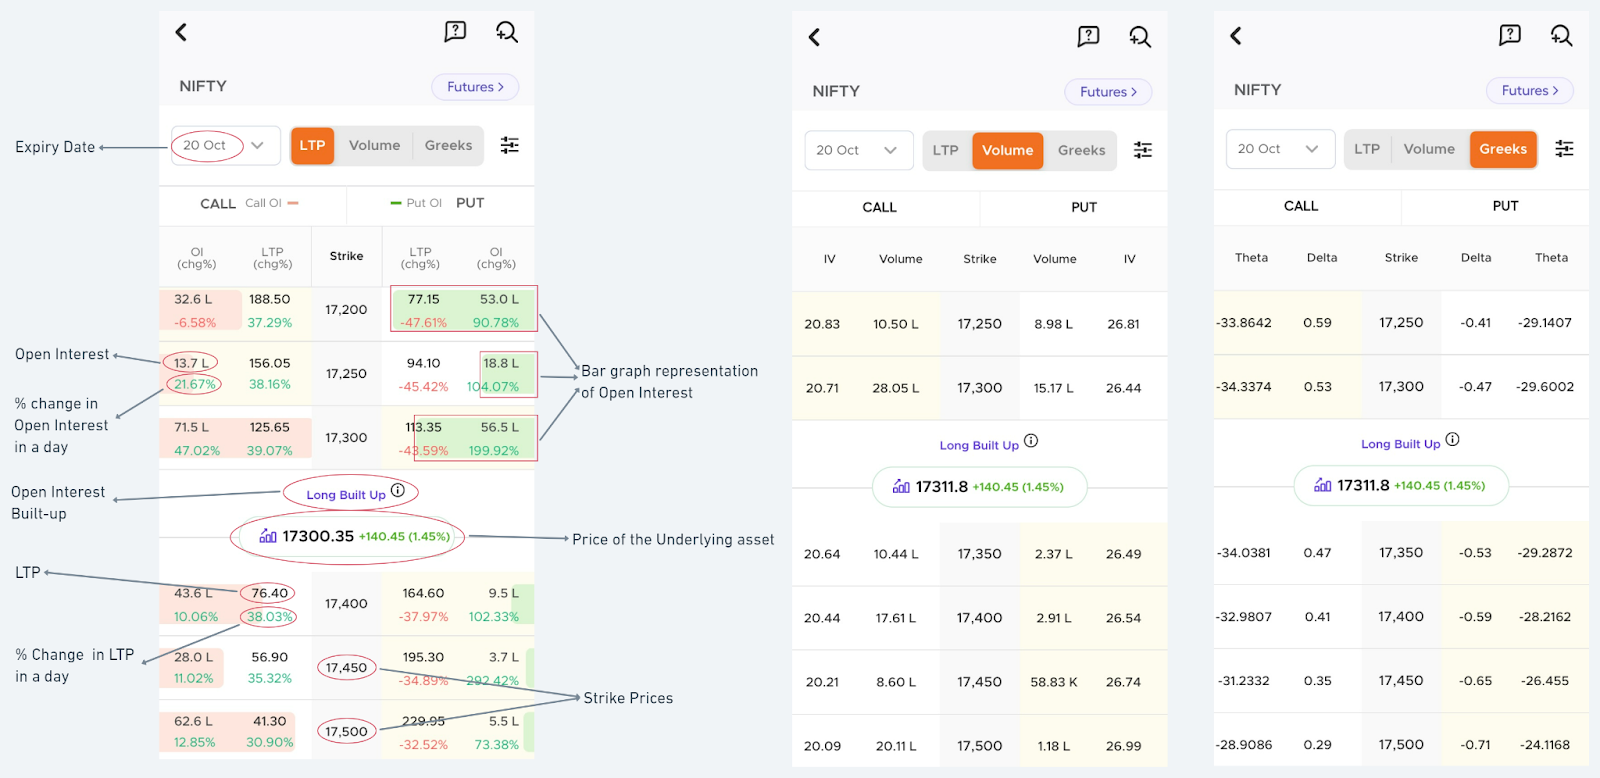Viewport: 1600px width, 778px height.
Task: Select LTP tab in left panel
Action: point(313,145)
